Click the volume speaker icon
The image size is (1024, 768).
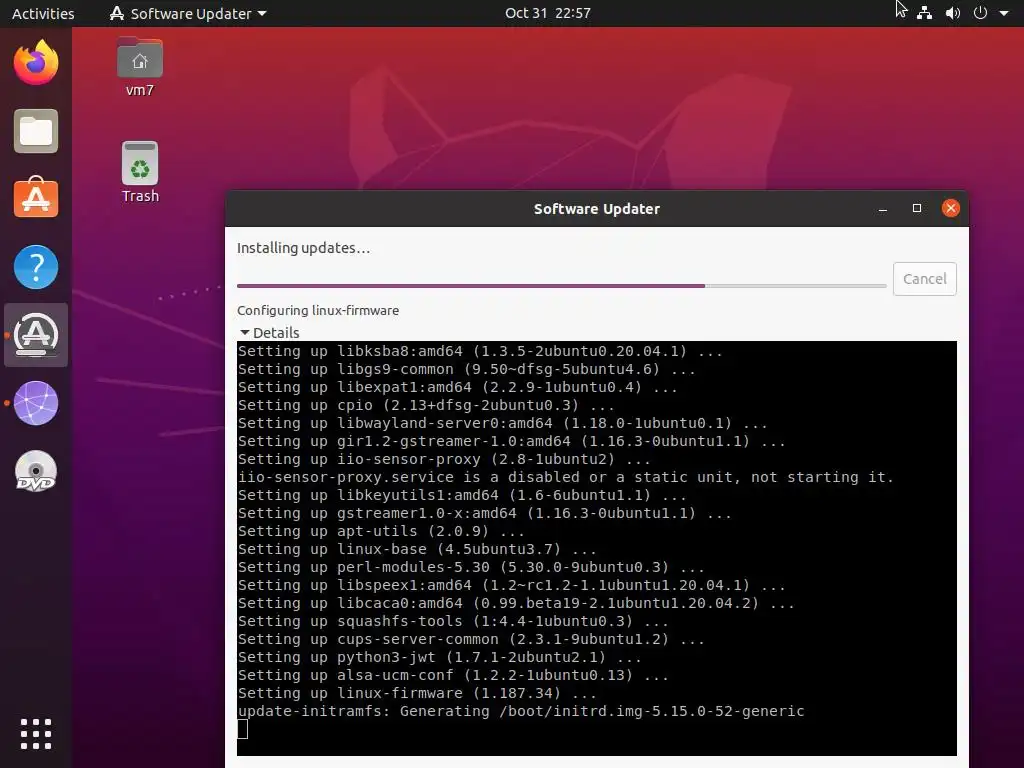(x=953, y=13)
